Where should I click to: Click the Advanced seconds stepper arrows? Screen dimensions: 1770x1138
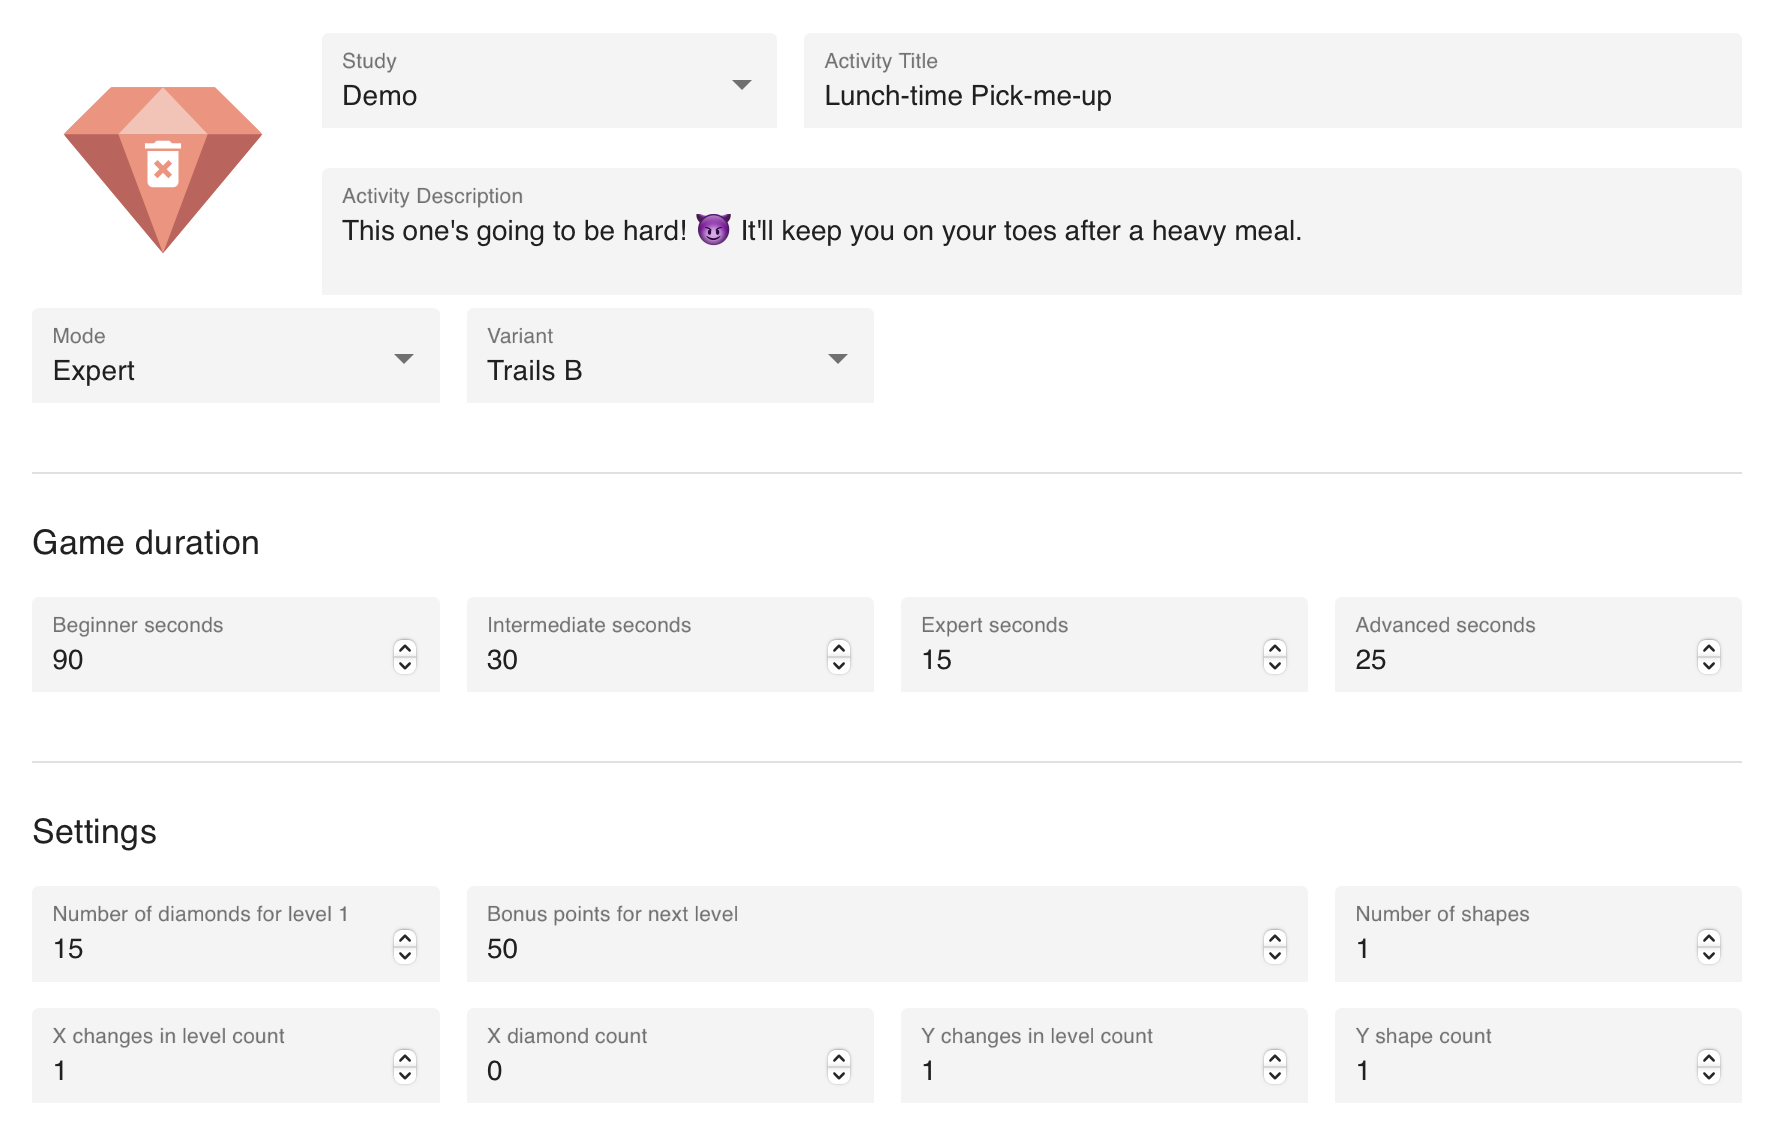[1709, 657]
